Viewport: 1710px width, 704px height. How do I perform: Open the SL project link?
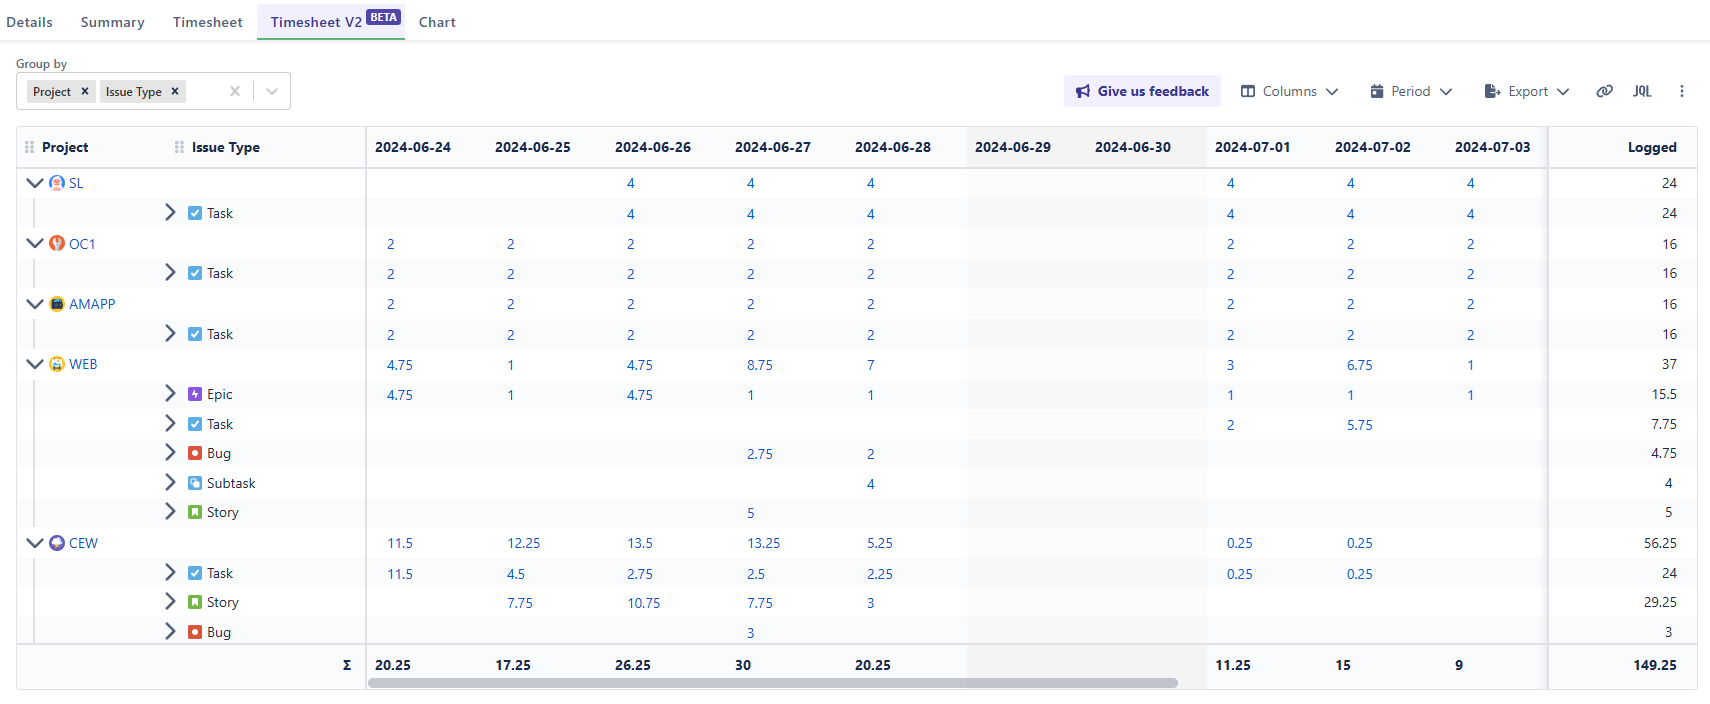click(76, 183)
